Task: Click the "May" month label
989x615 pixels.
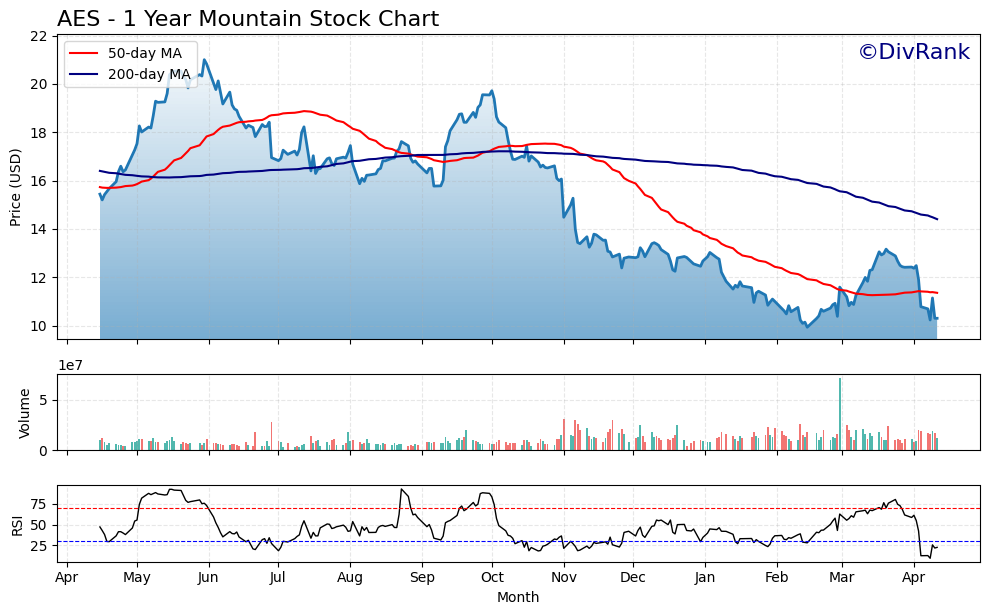Action: click(x=137, y=578)
